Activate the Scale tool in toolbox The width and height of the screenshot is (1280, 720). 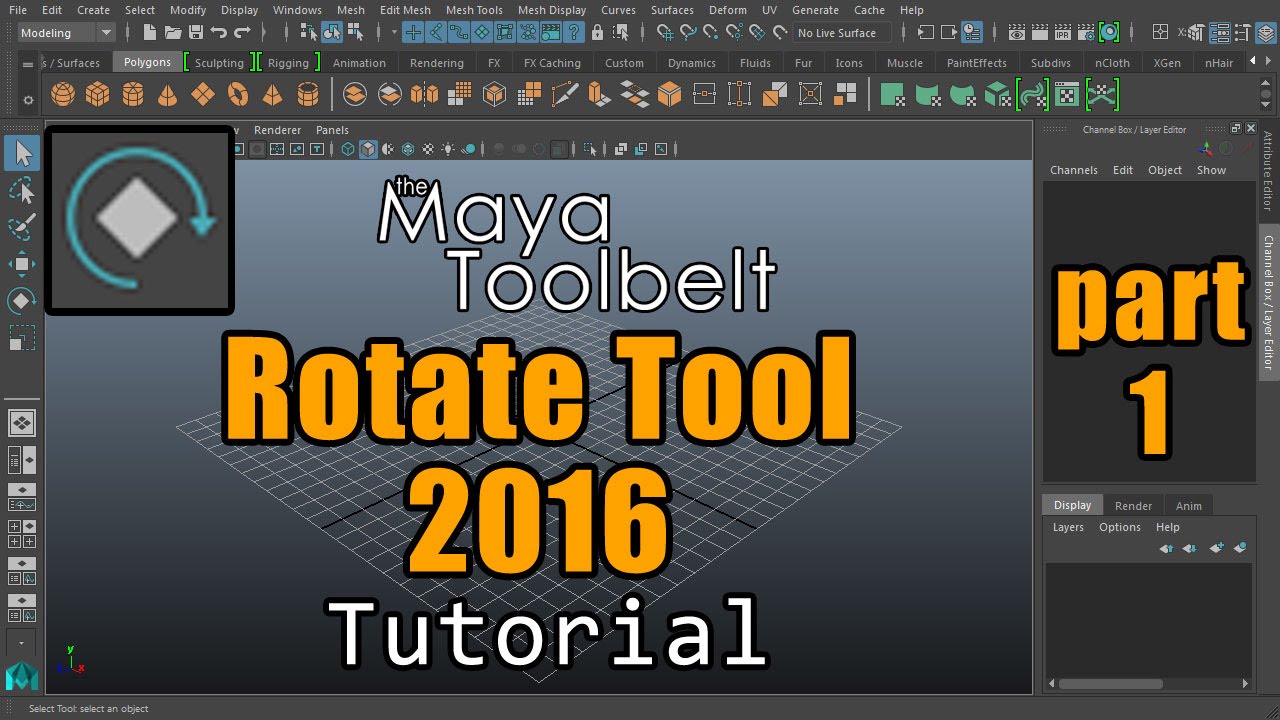(x=22, y=338)
